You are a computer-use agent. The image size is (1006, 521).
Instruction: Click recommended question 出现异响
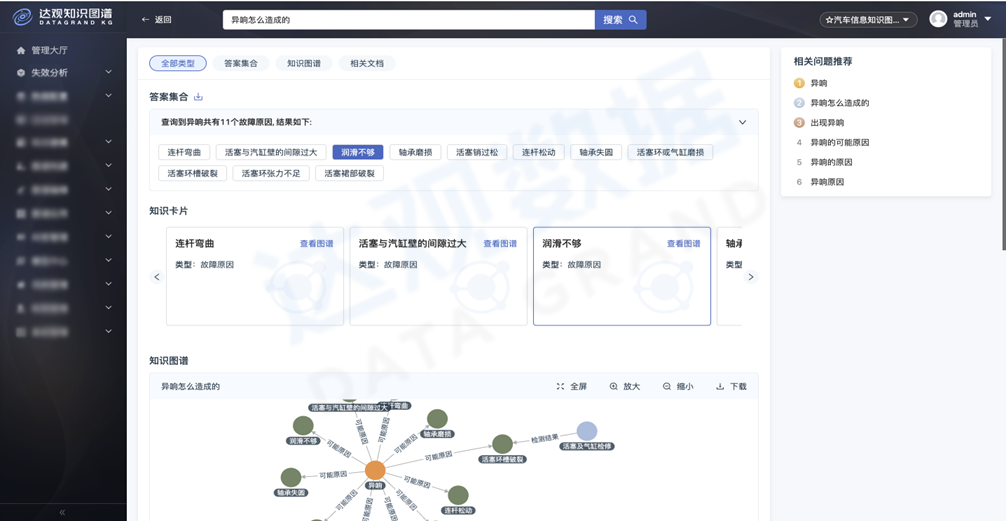[827, 123]
